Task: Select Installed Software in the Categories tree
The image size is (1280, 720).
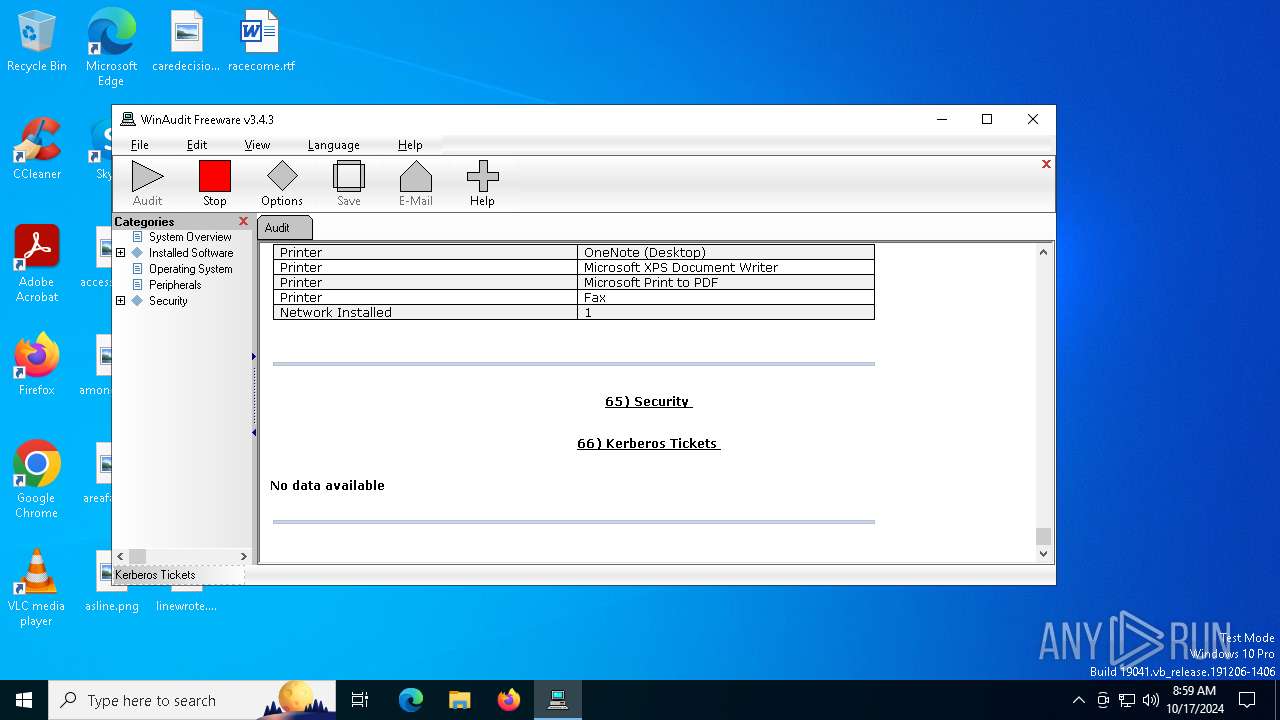Action: 191,253
